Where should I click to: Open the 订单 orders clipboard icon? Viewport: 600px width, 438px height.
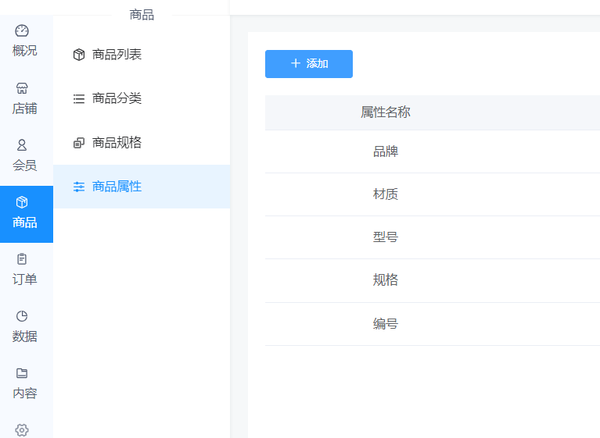22,259
